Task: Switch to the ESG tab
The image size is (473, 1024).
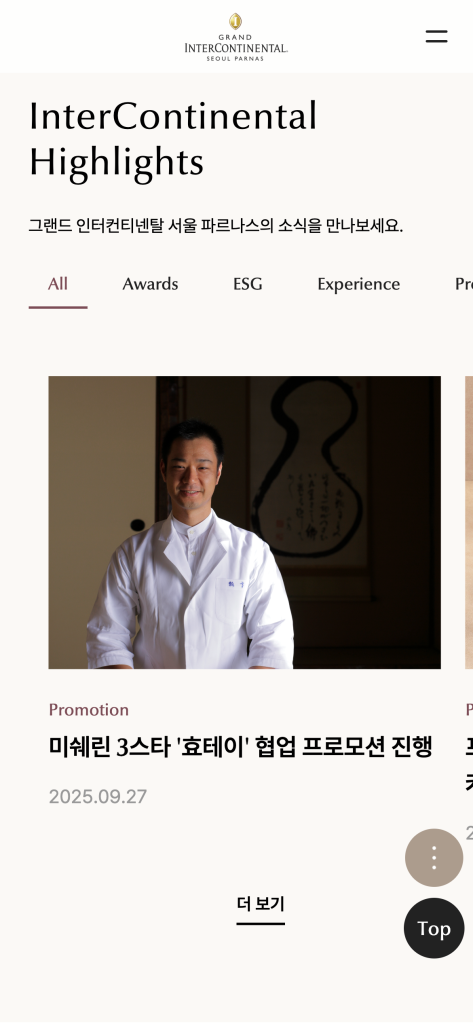Action: coord(248,284)
